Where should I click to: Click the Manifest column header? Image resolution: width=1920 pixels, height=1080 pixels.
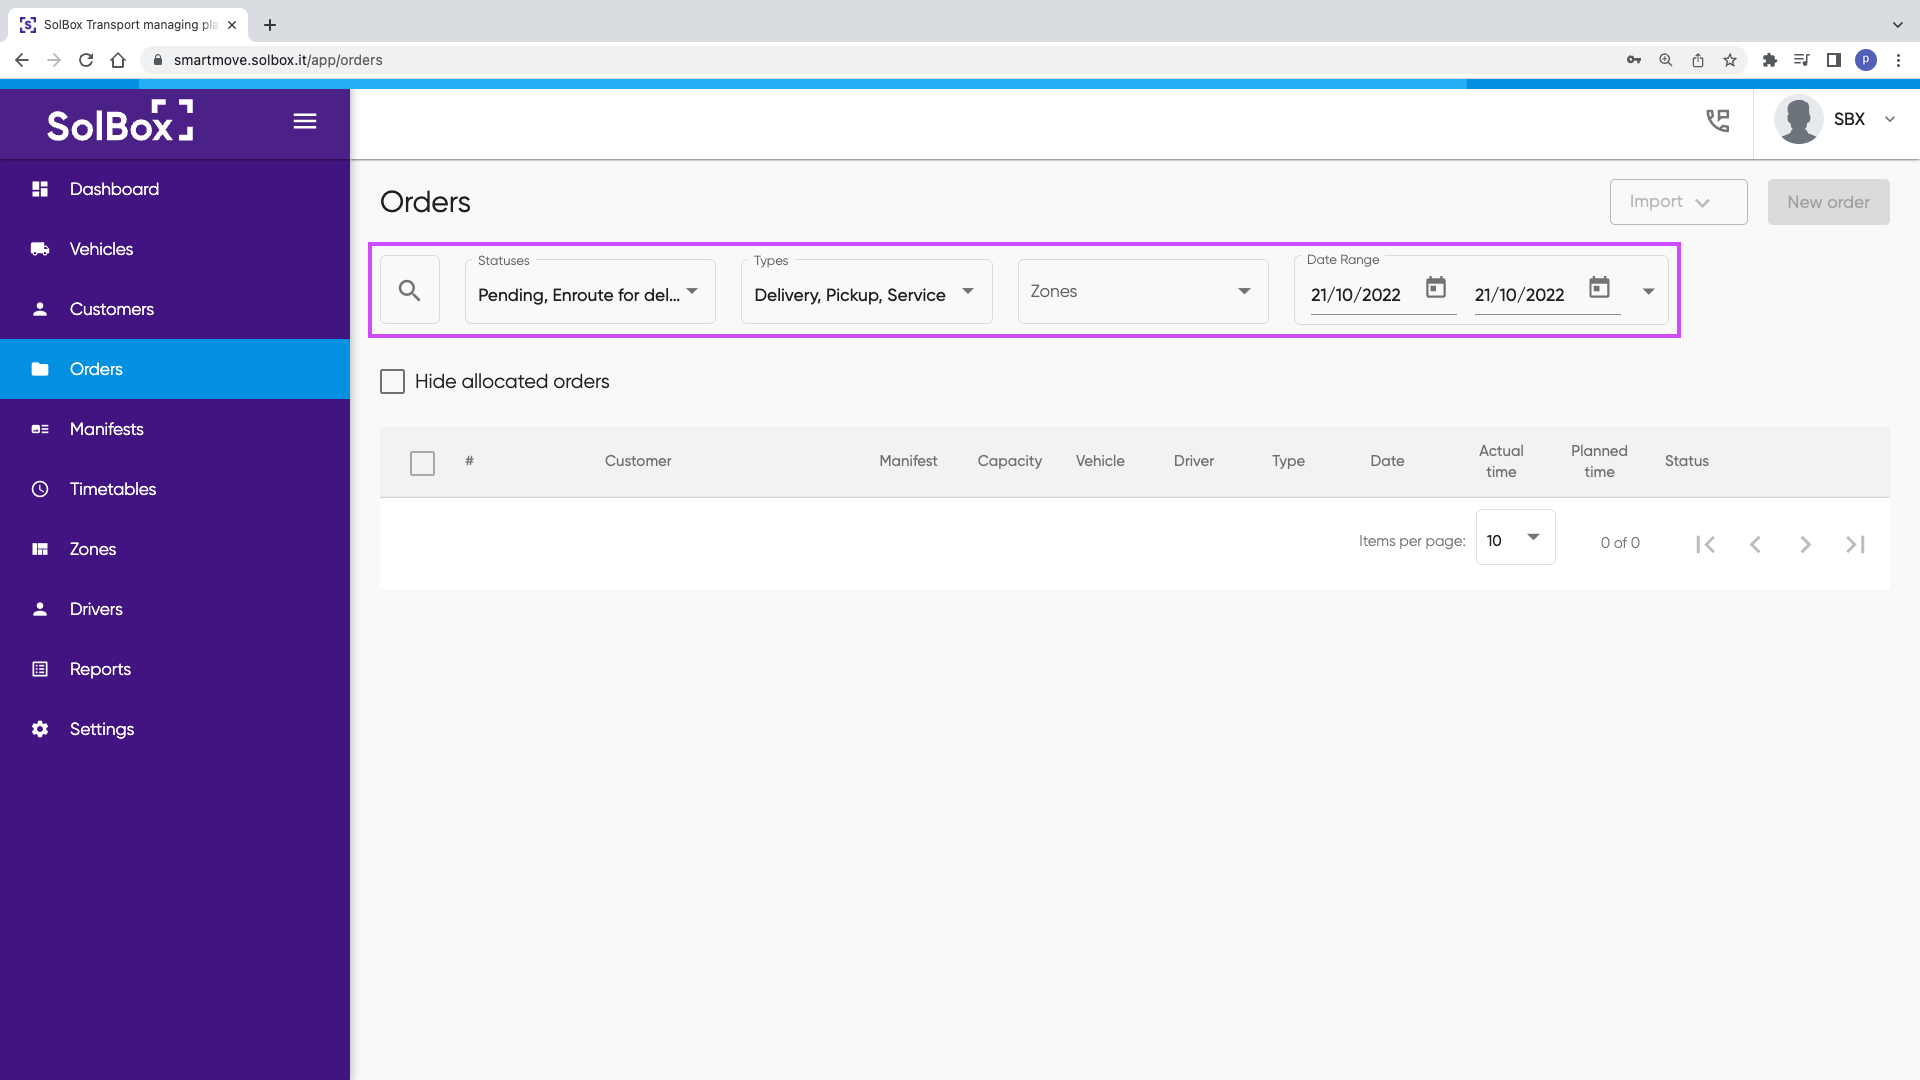[908, 461]
